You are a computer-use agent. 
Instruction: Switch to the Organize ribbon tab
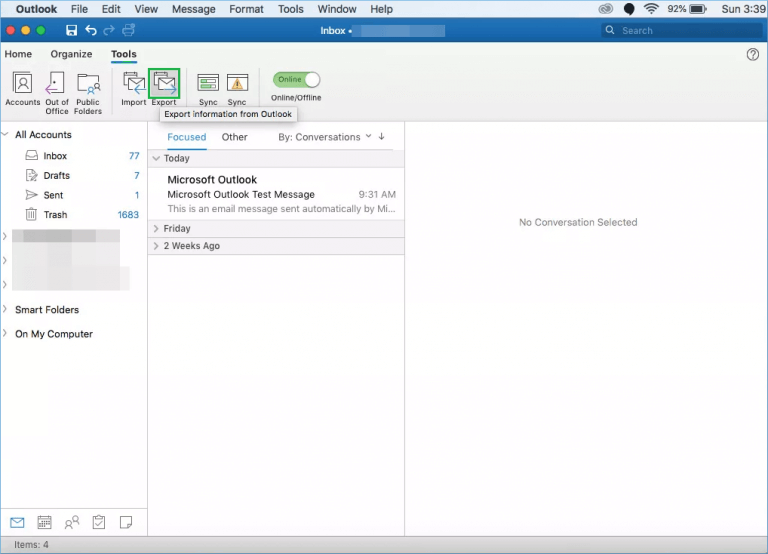72,54
